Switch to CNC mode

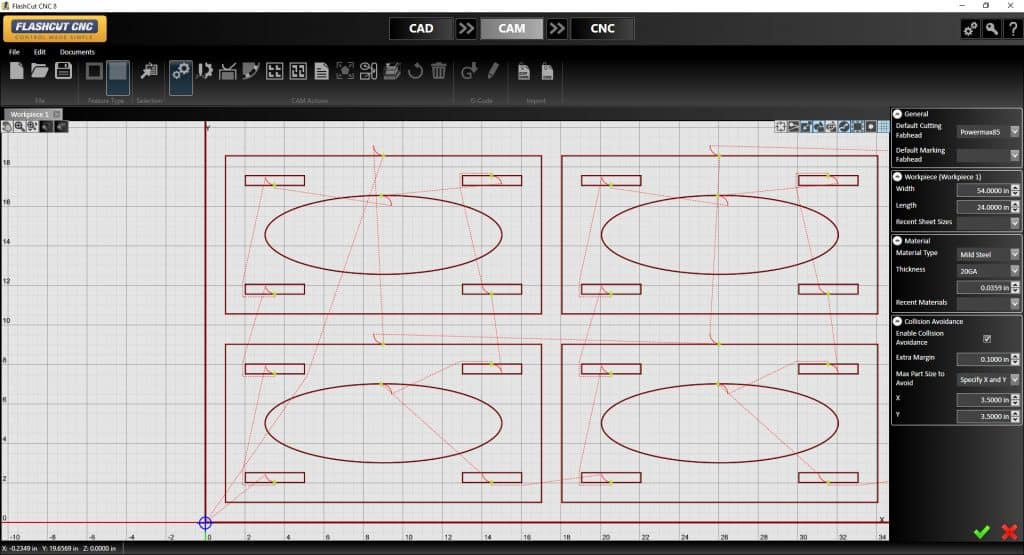(x=602, y=28)
